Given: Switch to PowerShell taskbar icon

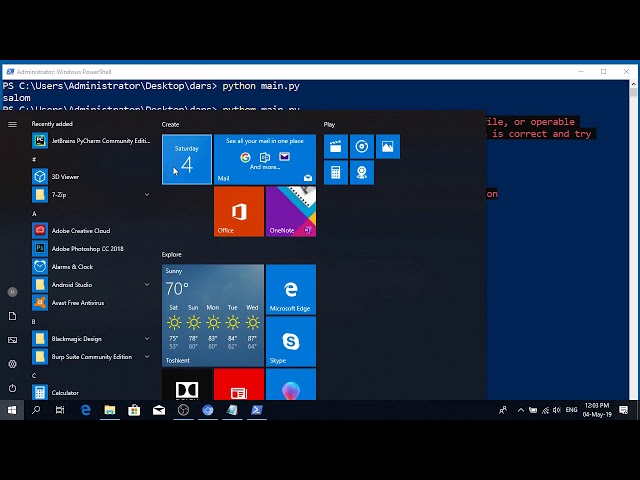Looking at the screenshot, I should pyautogui.click(x=257, y=410).
